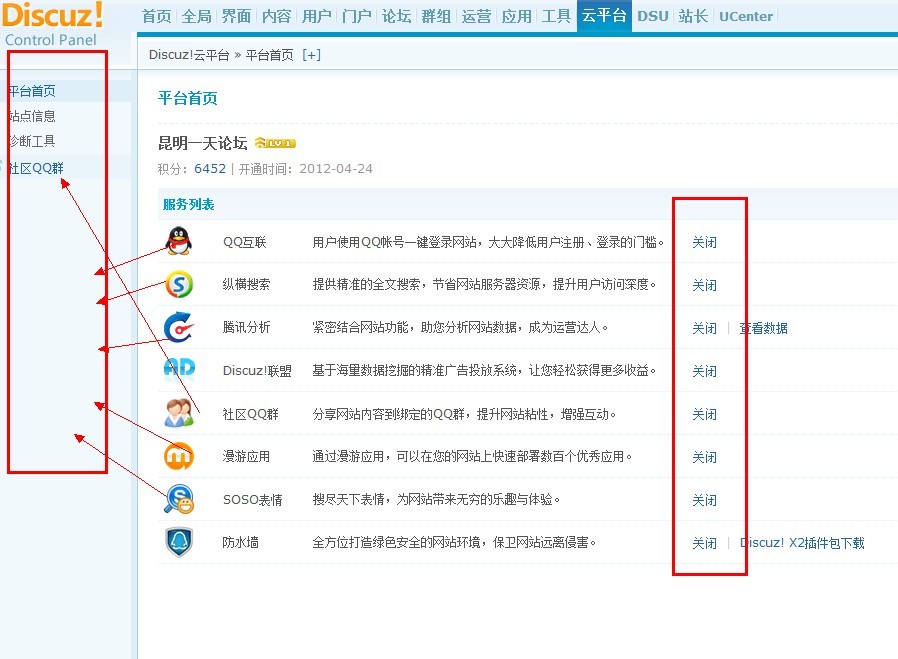Screen dimensions: 898x659
Task: Open the 内容 top menu
Action: click(x=277, y=16)
